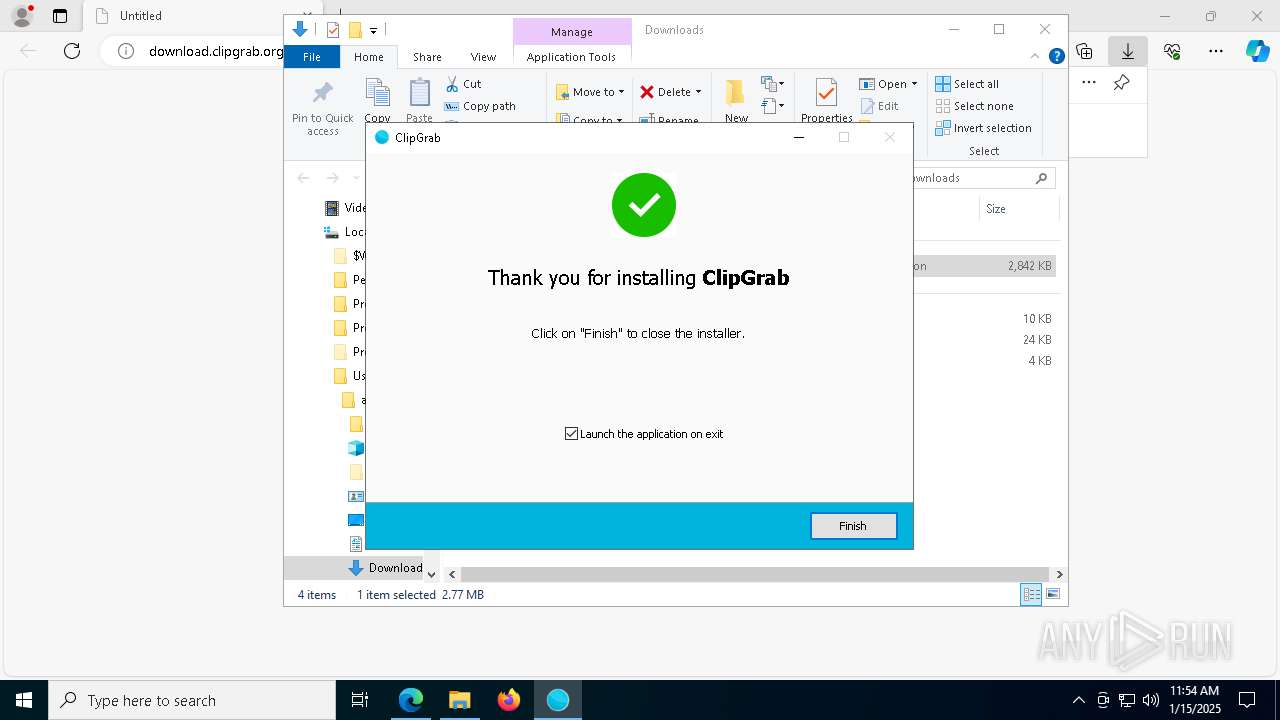
Task: Open the Copilot icon in Edge
Action: point(1258,51)
